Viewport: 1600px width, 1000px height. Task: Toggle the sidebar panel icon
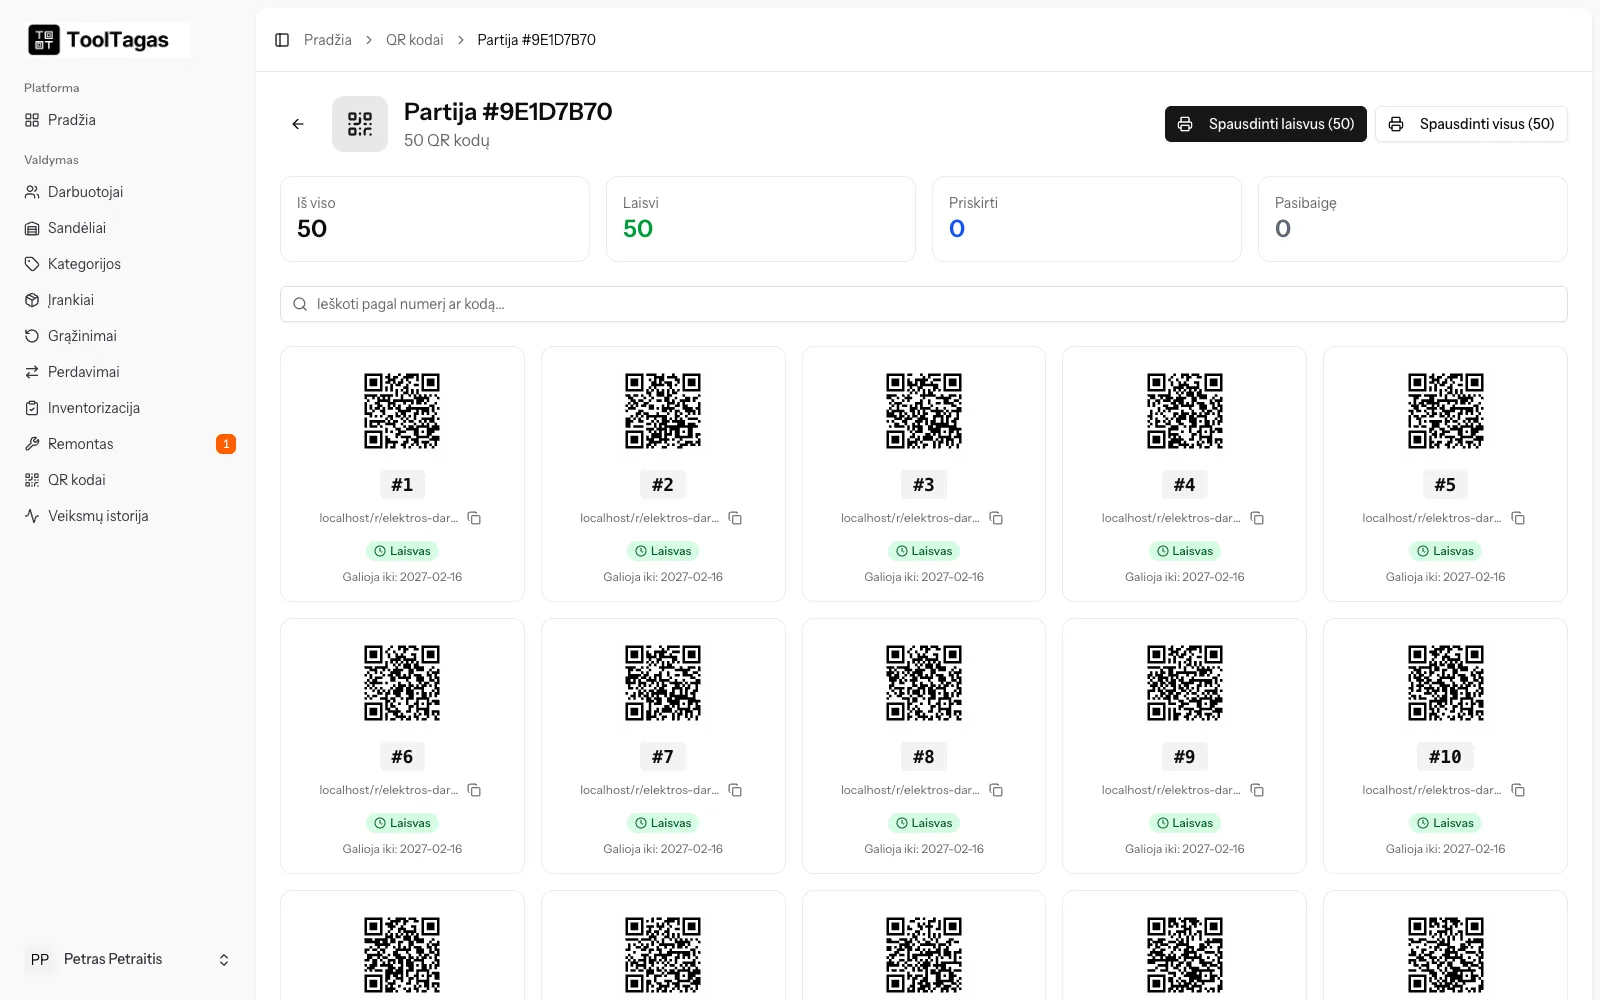[282, 40]
